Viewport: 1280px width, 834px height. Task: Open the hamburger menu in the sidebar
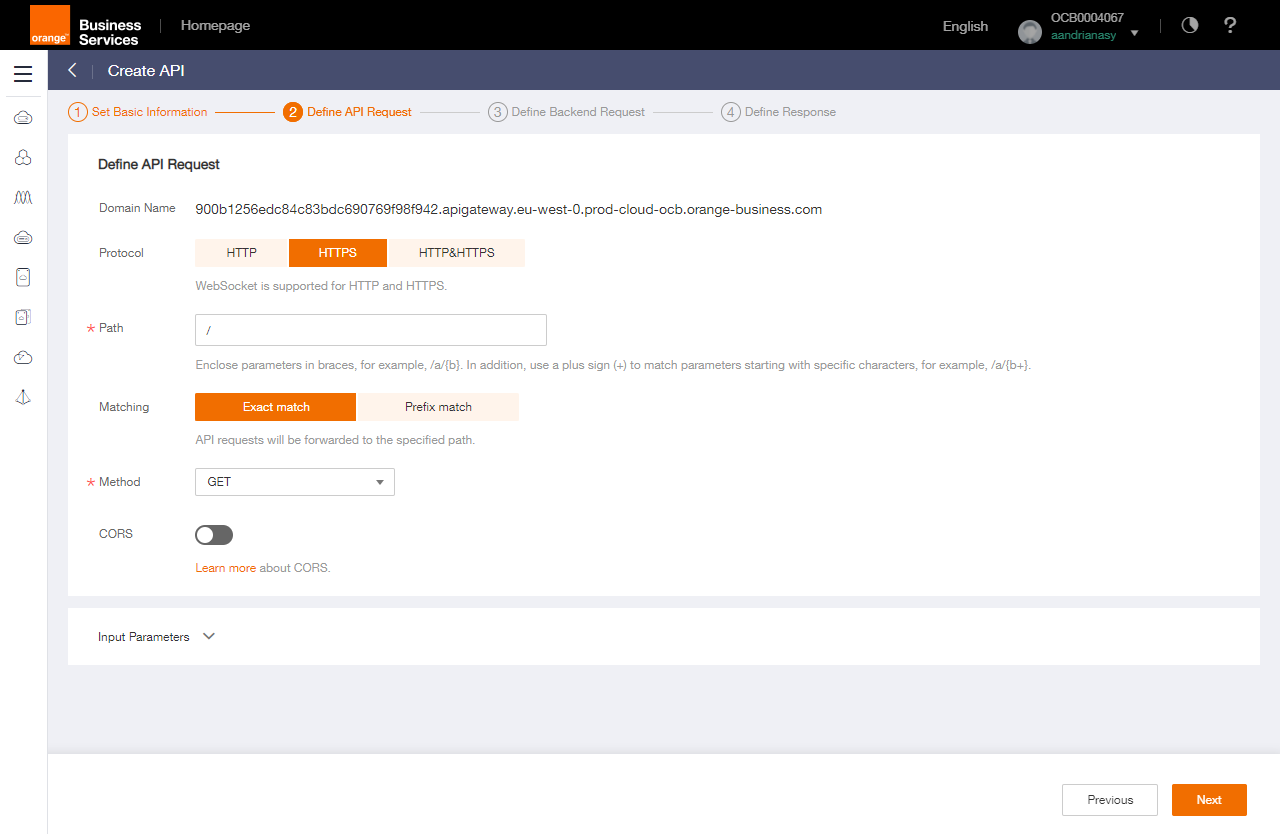click(23, 74)
